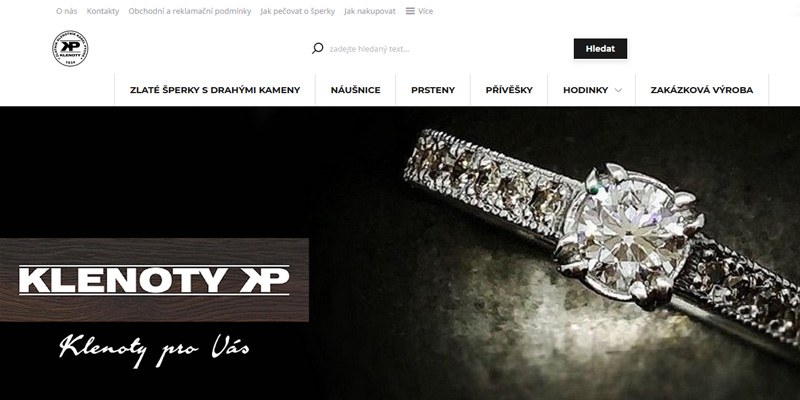Open the Jak nakupovat link
Screen dimensions: 800x400
coord(370,11)
